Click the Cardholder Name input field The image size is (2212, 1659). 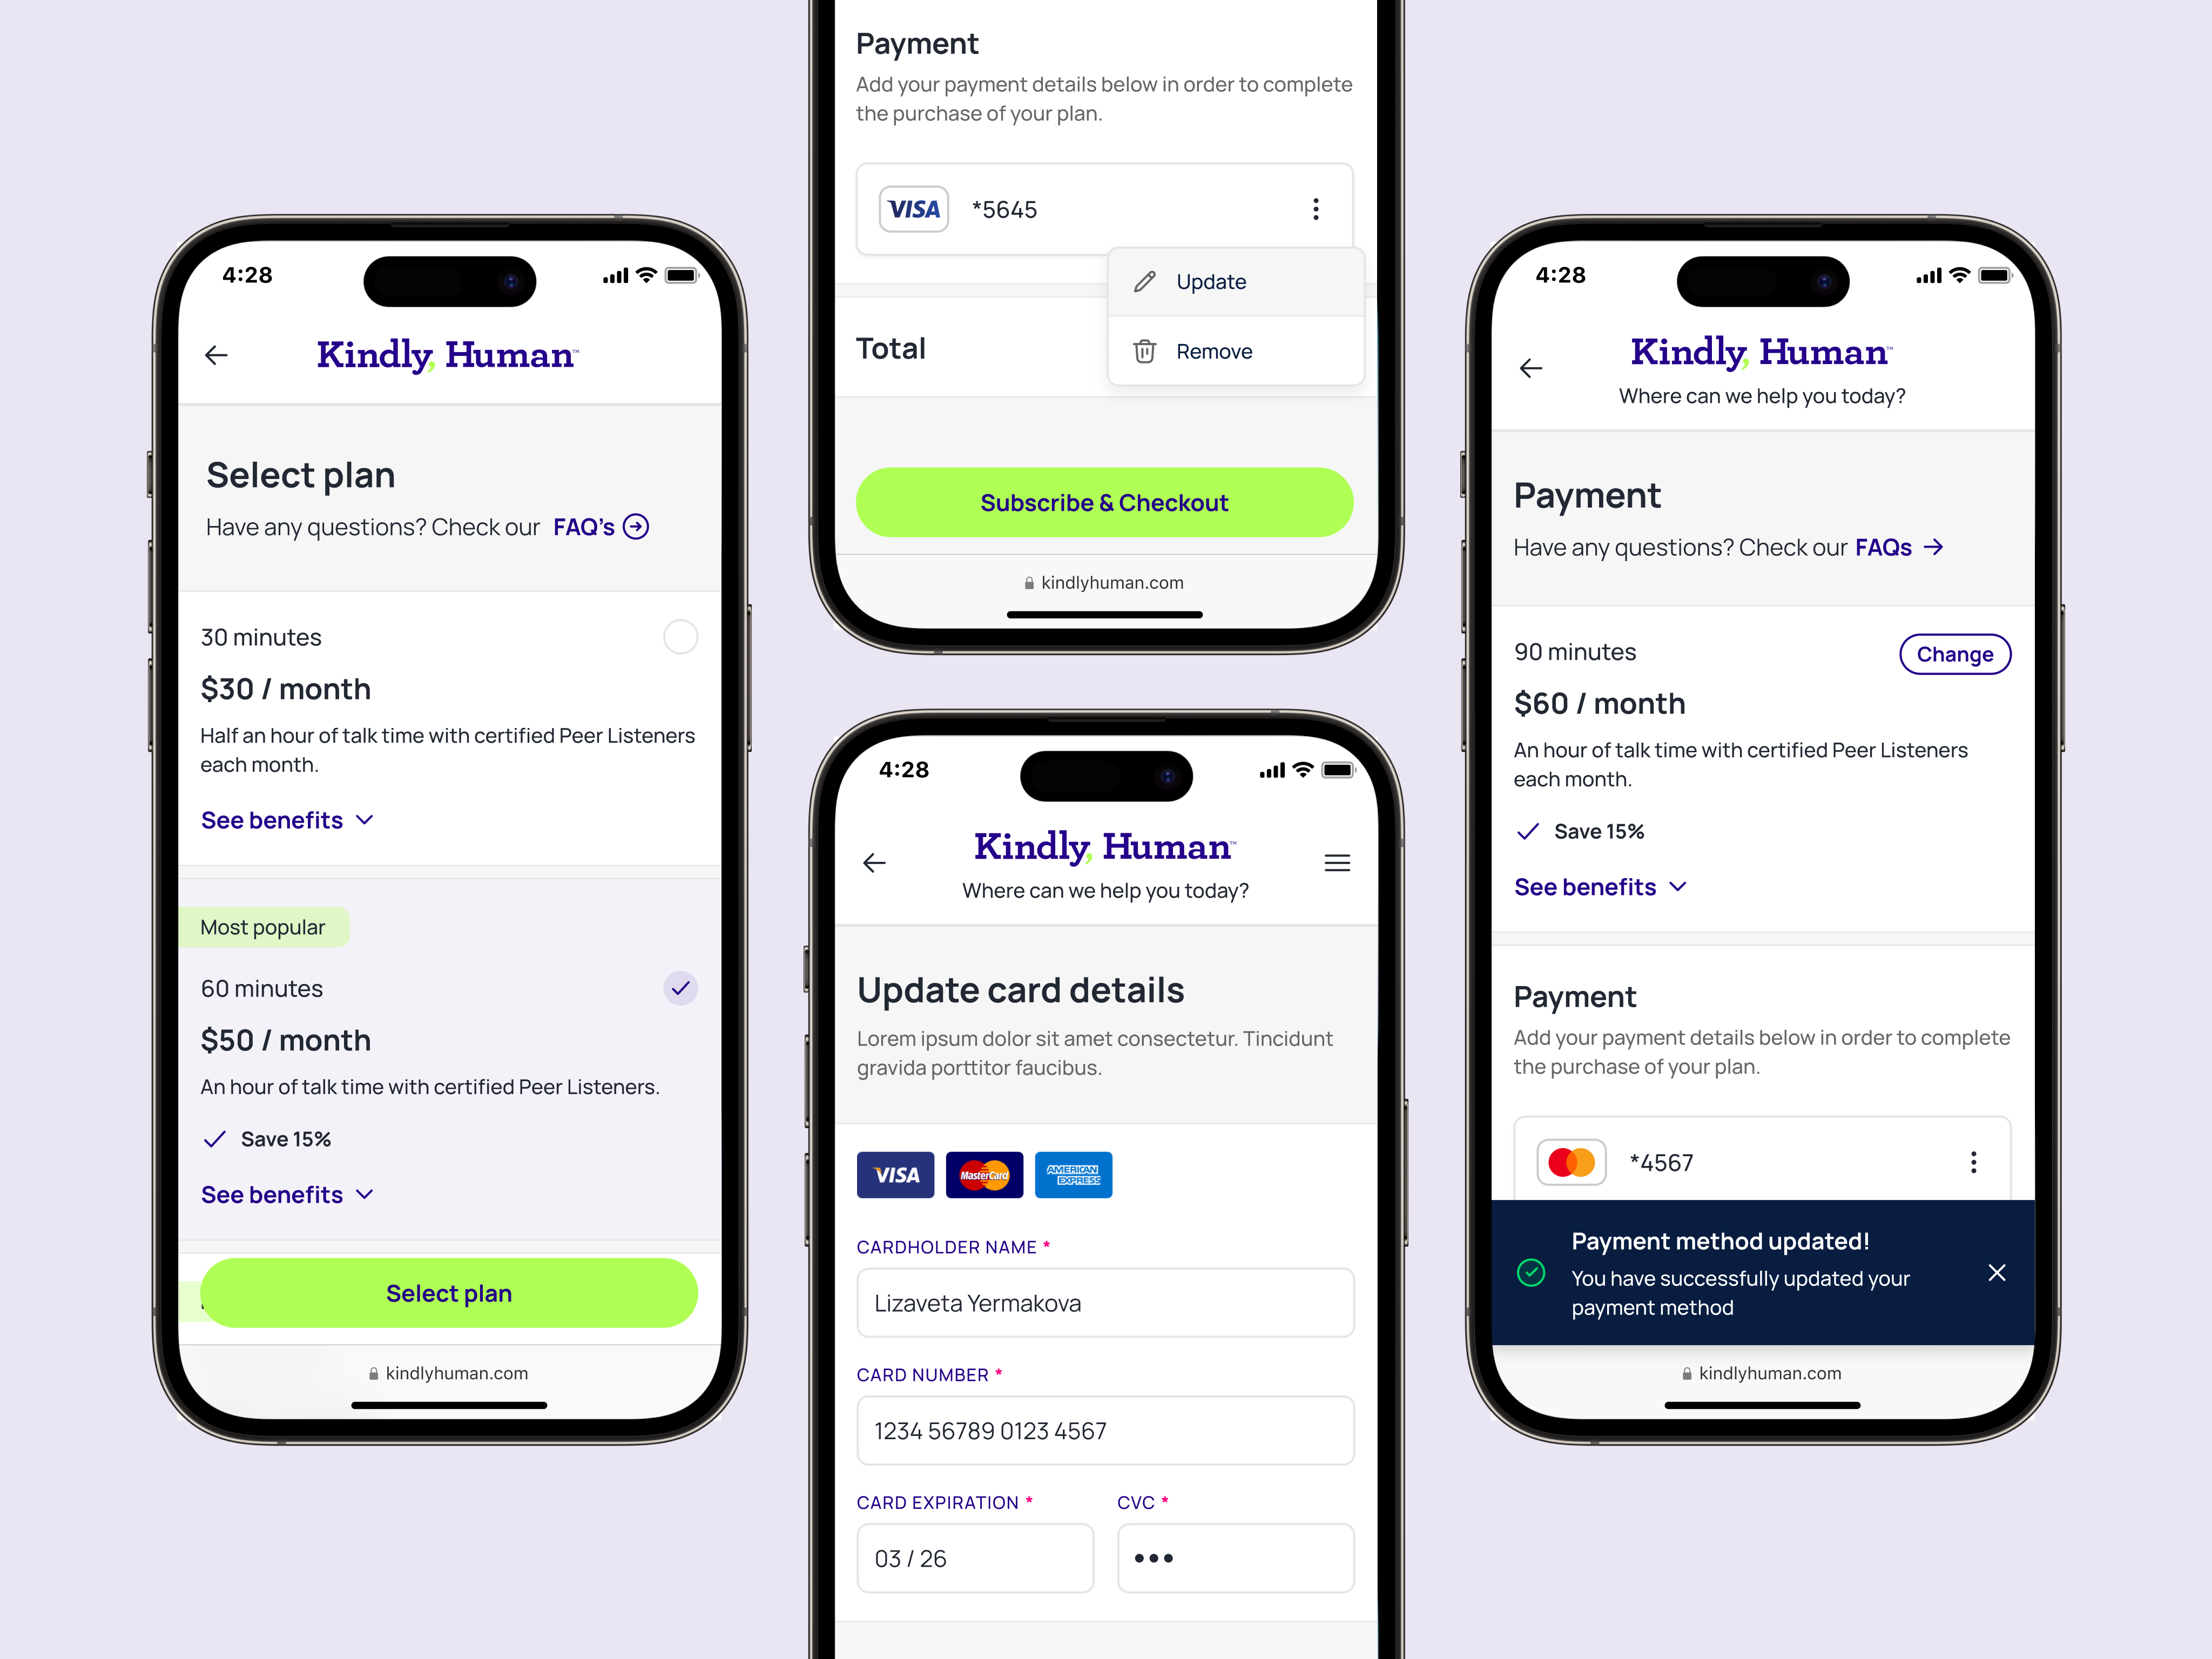[1106, 1301]
